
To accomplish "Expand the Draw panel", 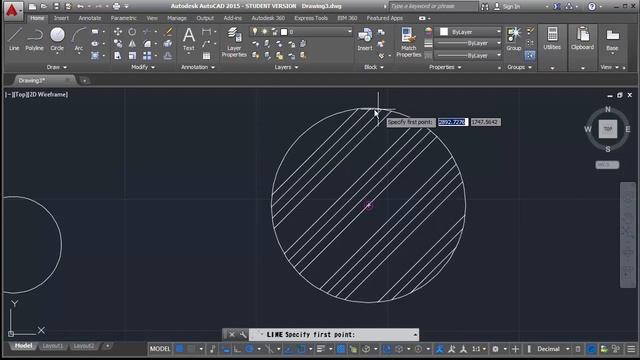I will tap(56, 67).
